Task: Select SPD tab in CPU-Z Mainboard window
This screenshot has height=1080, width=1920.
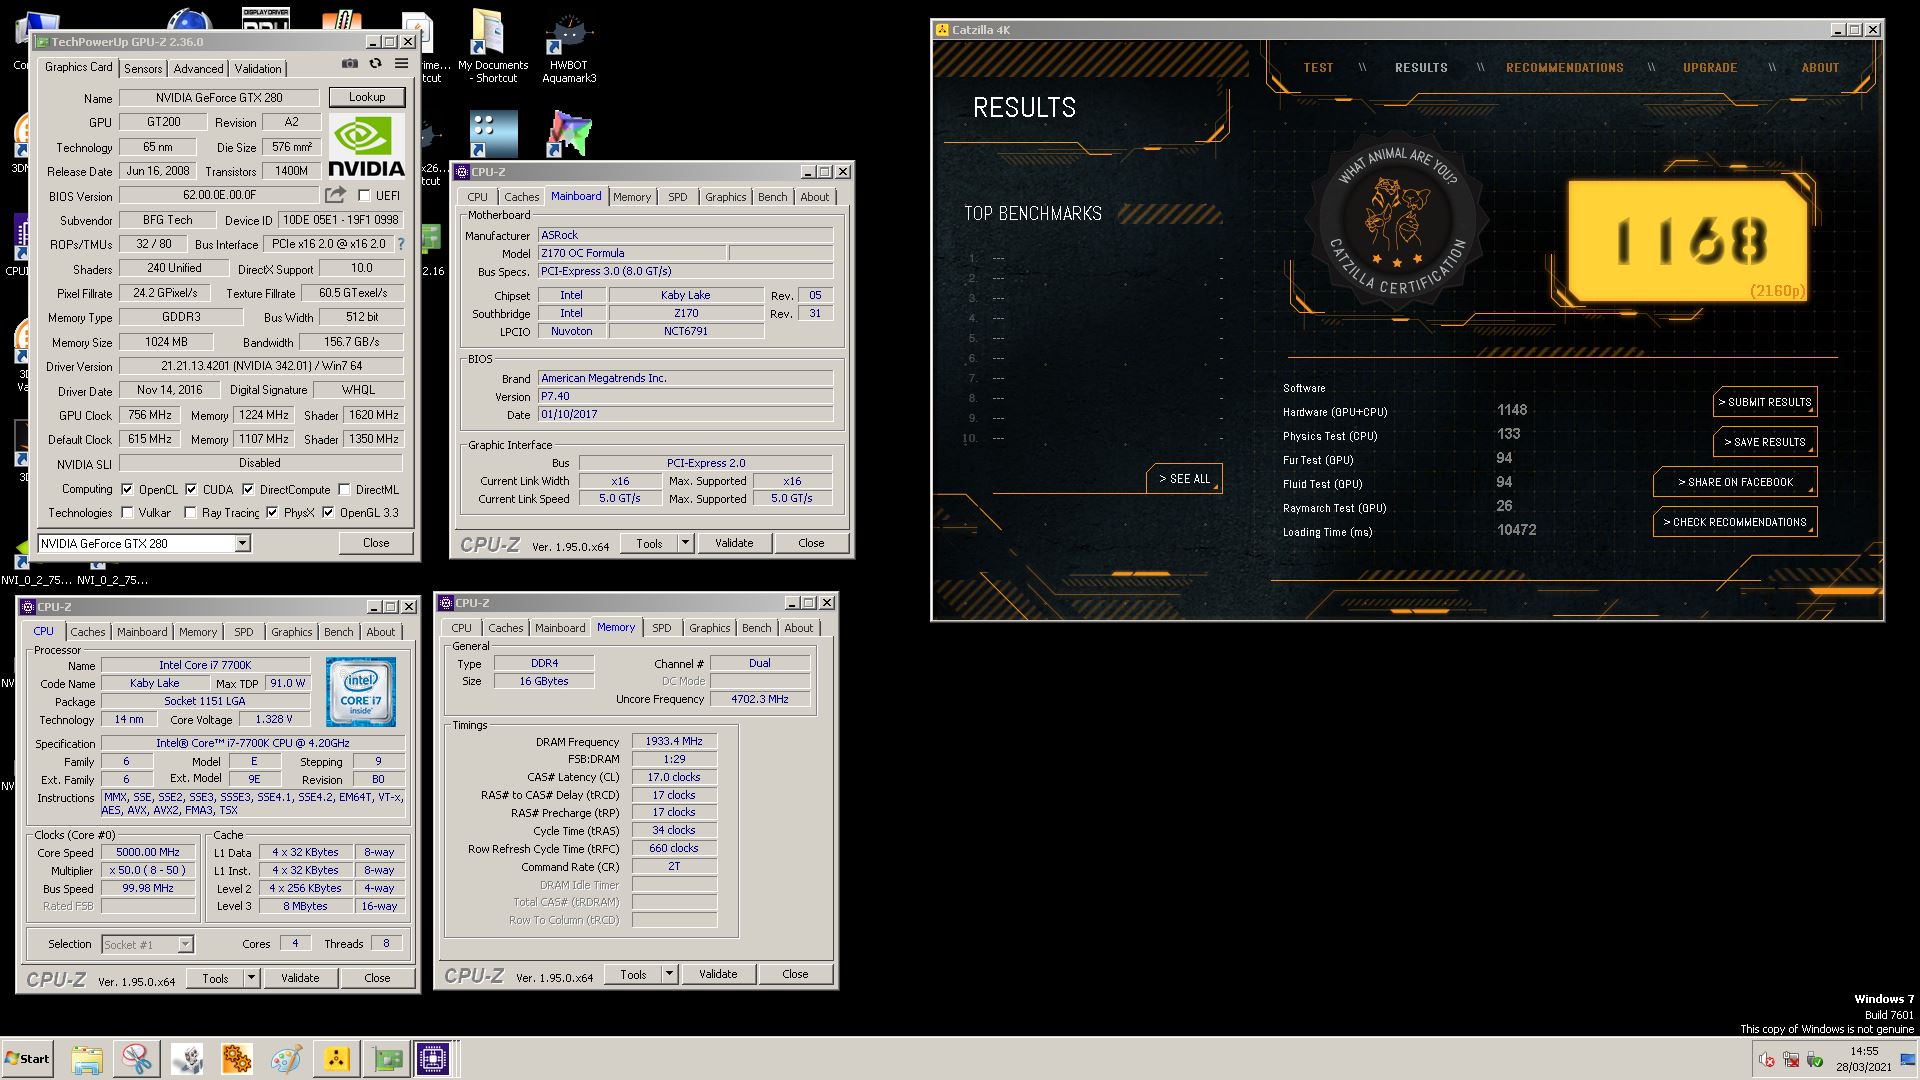Action: [677, 197]
